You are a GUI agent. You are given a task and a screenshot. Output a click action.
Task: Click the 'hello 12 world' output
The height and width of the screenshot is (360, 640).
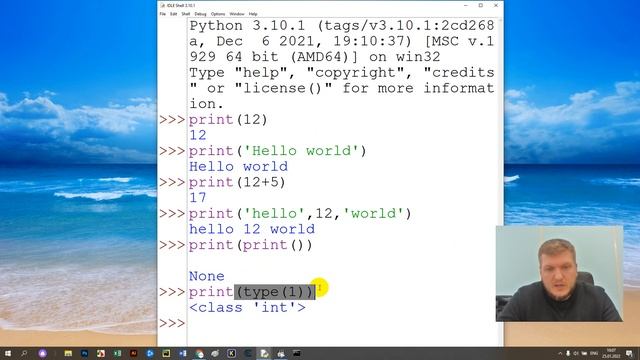252,229
